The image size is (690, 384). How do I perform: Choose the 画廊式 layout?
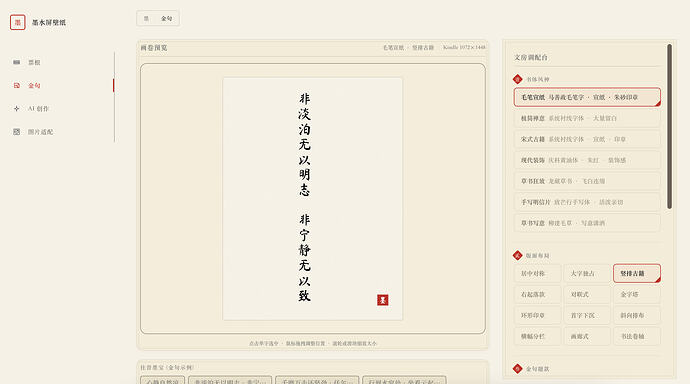[587, 336]
